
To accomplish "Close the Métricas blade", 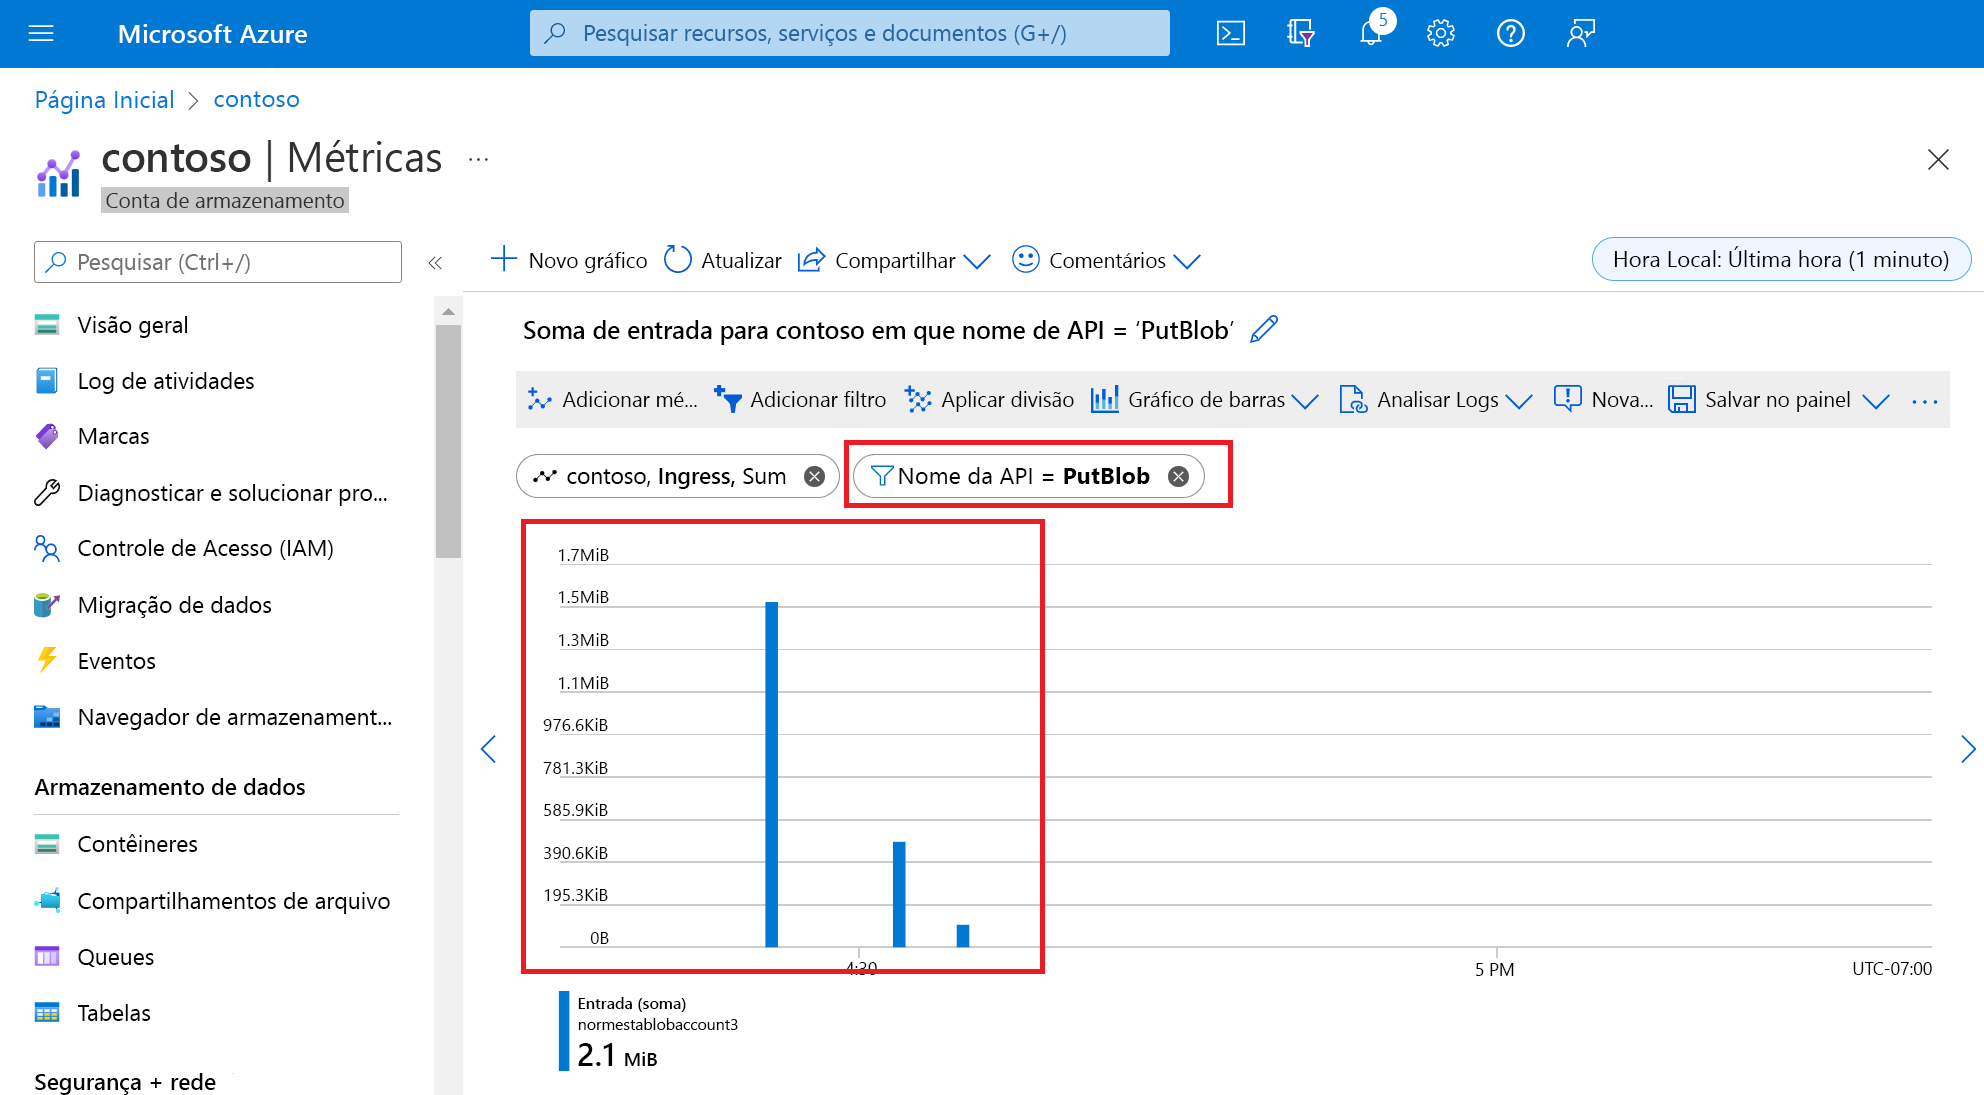I will click(1938, 160).
